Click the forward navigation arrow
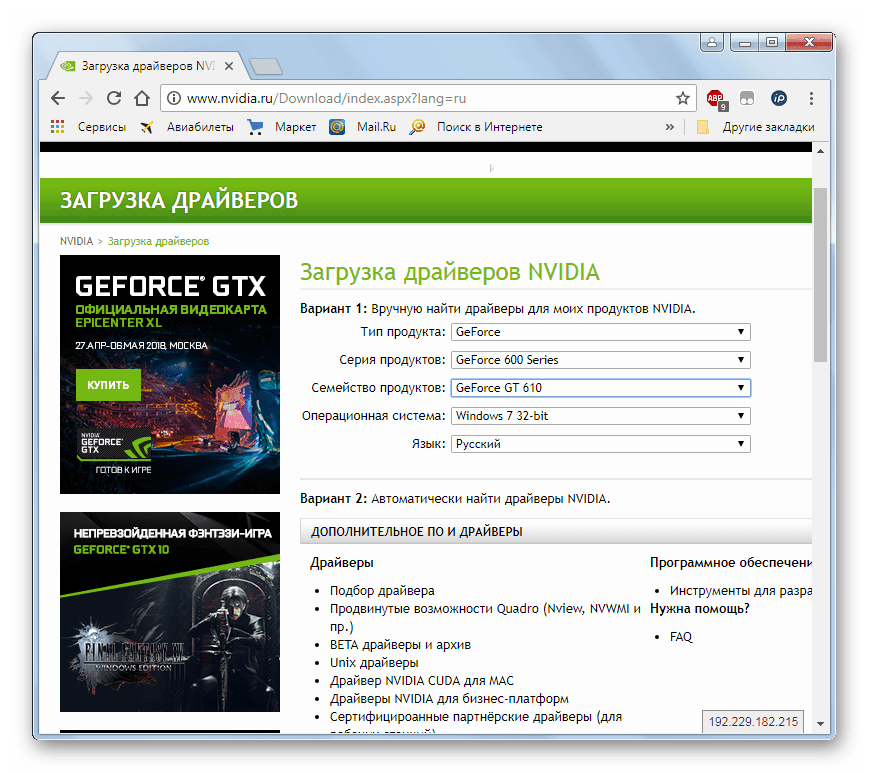 point(86,99)
